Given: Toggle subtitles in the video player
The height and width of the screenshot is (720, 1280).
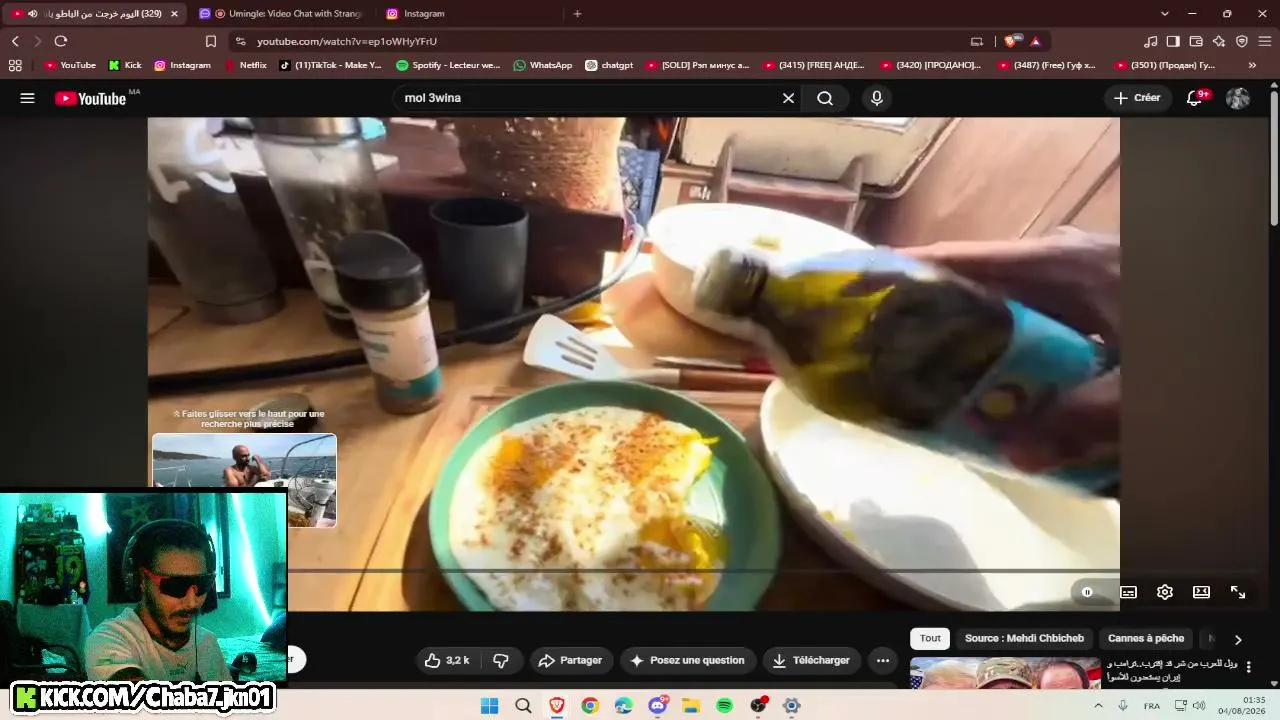Looking at the screenshot, I should (1128, 592).
